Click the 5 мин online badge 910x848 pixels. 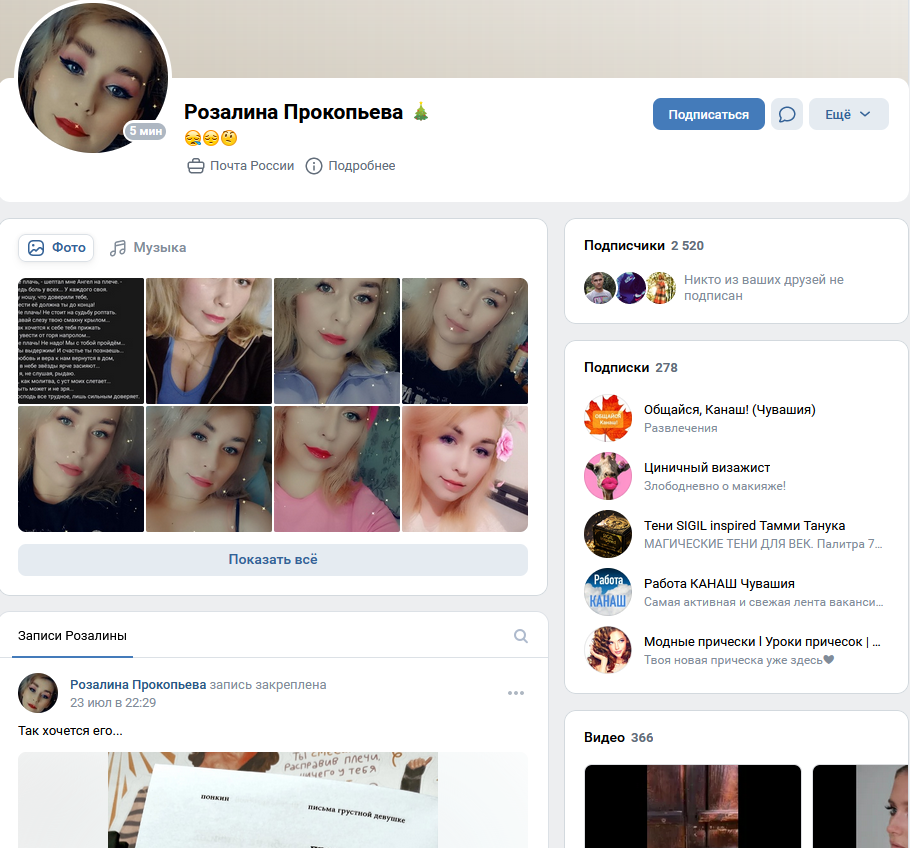pyautogui.click(x=145, y=131)
